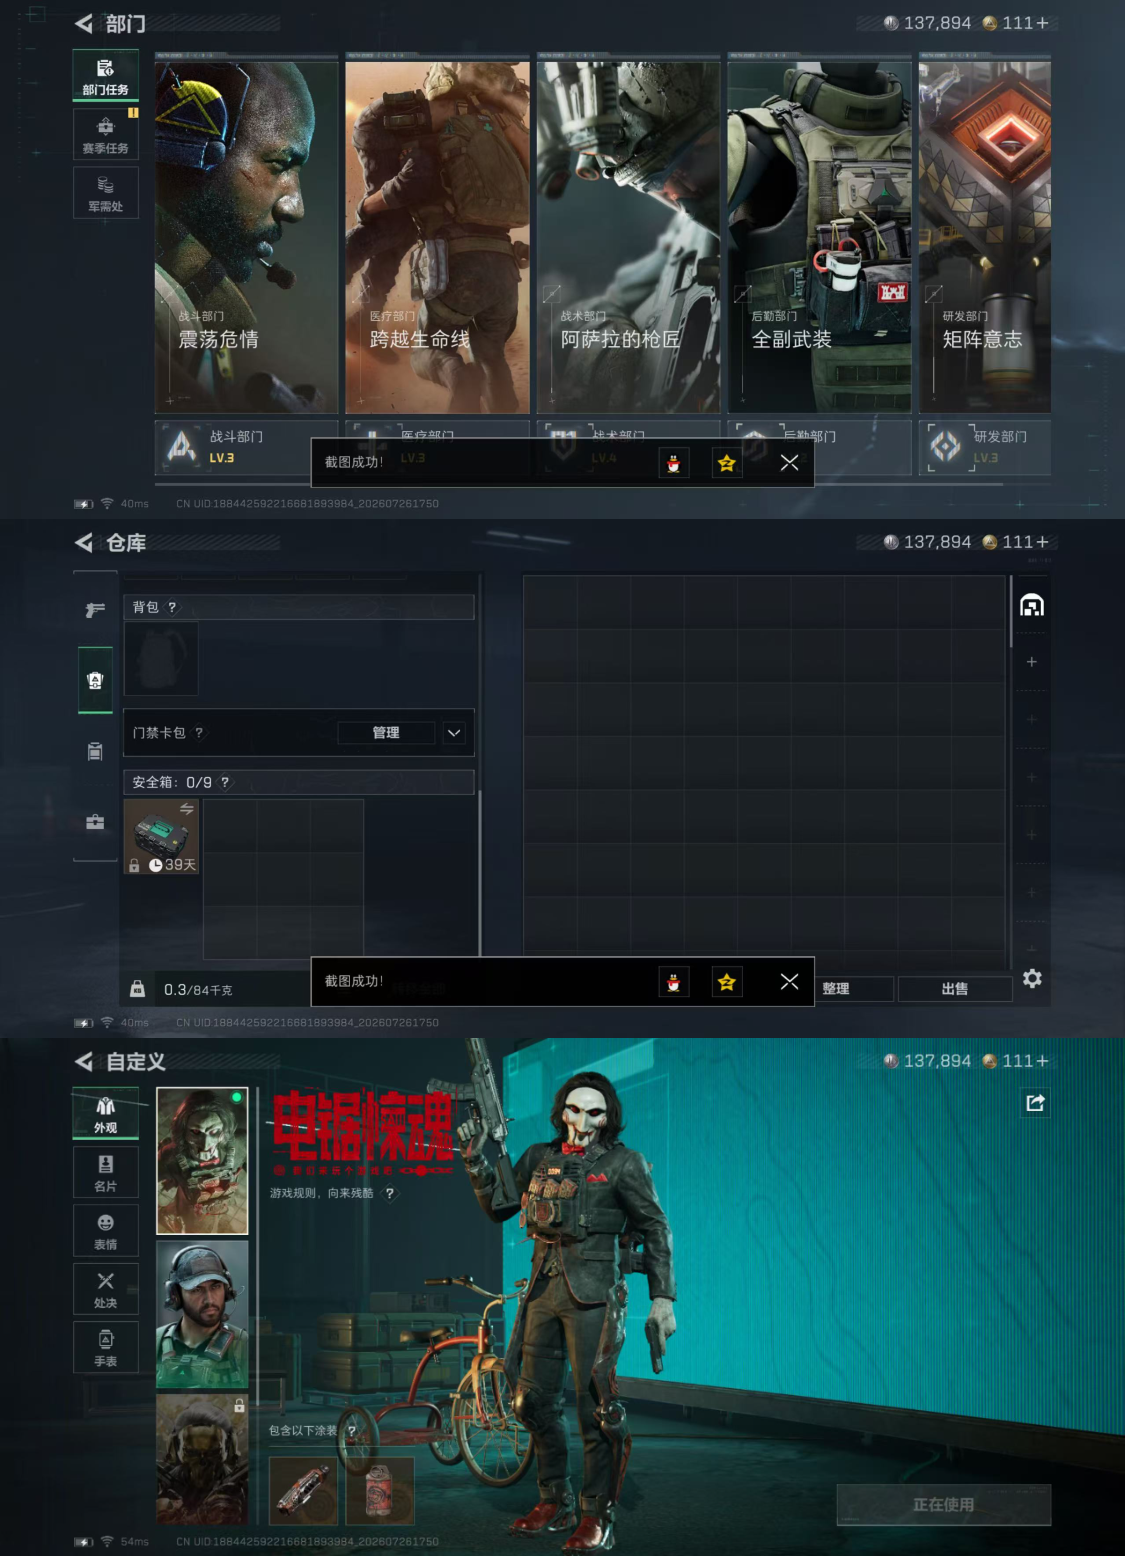Show help for 背包
The height and width of the screenshot is (1556, 1125).
[x=172, y=607]
